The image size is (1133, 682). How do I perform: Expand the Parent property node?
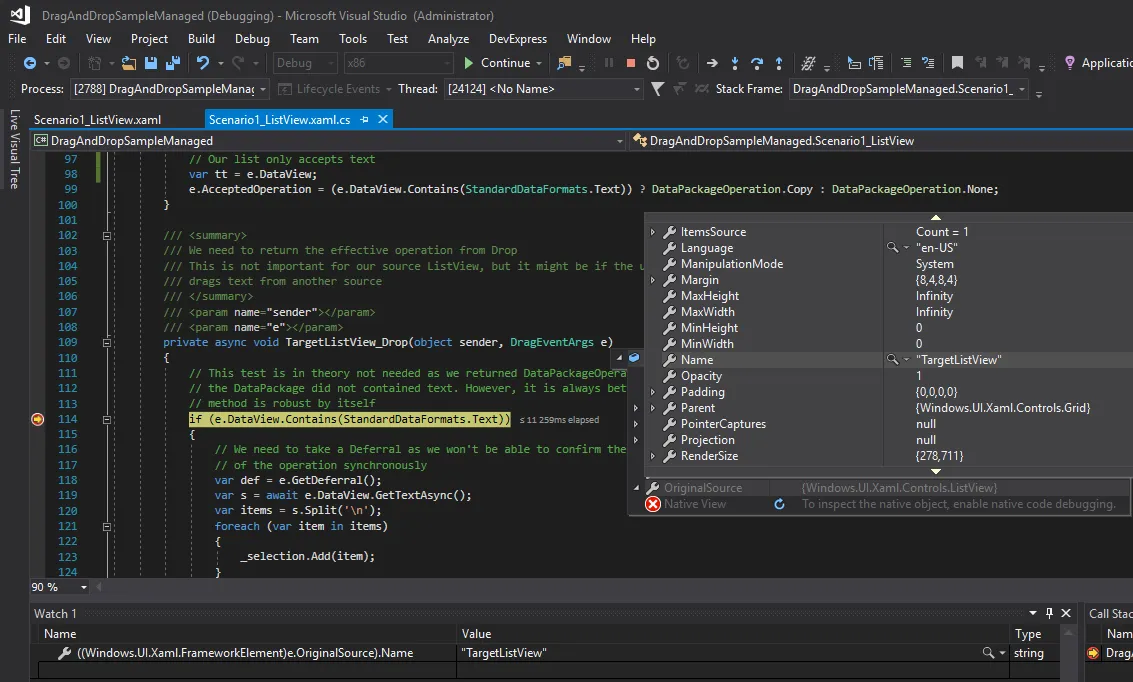click(653, 408)
